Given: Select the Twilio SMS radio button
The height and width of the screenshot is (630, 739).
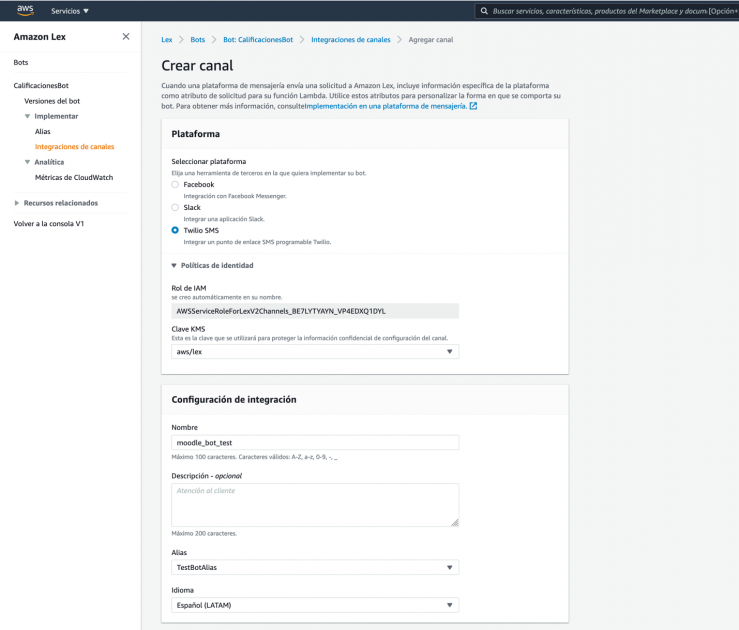Looking at the screenshot, I should (175, 230).
